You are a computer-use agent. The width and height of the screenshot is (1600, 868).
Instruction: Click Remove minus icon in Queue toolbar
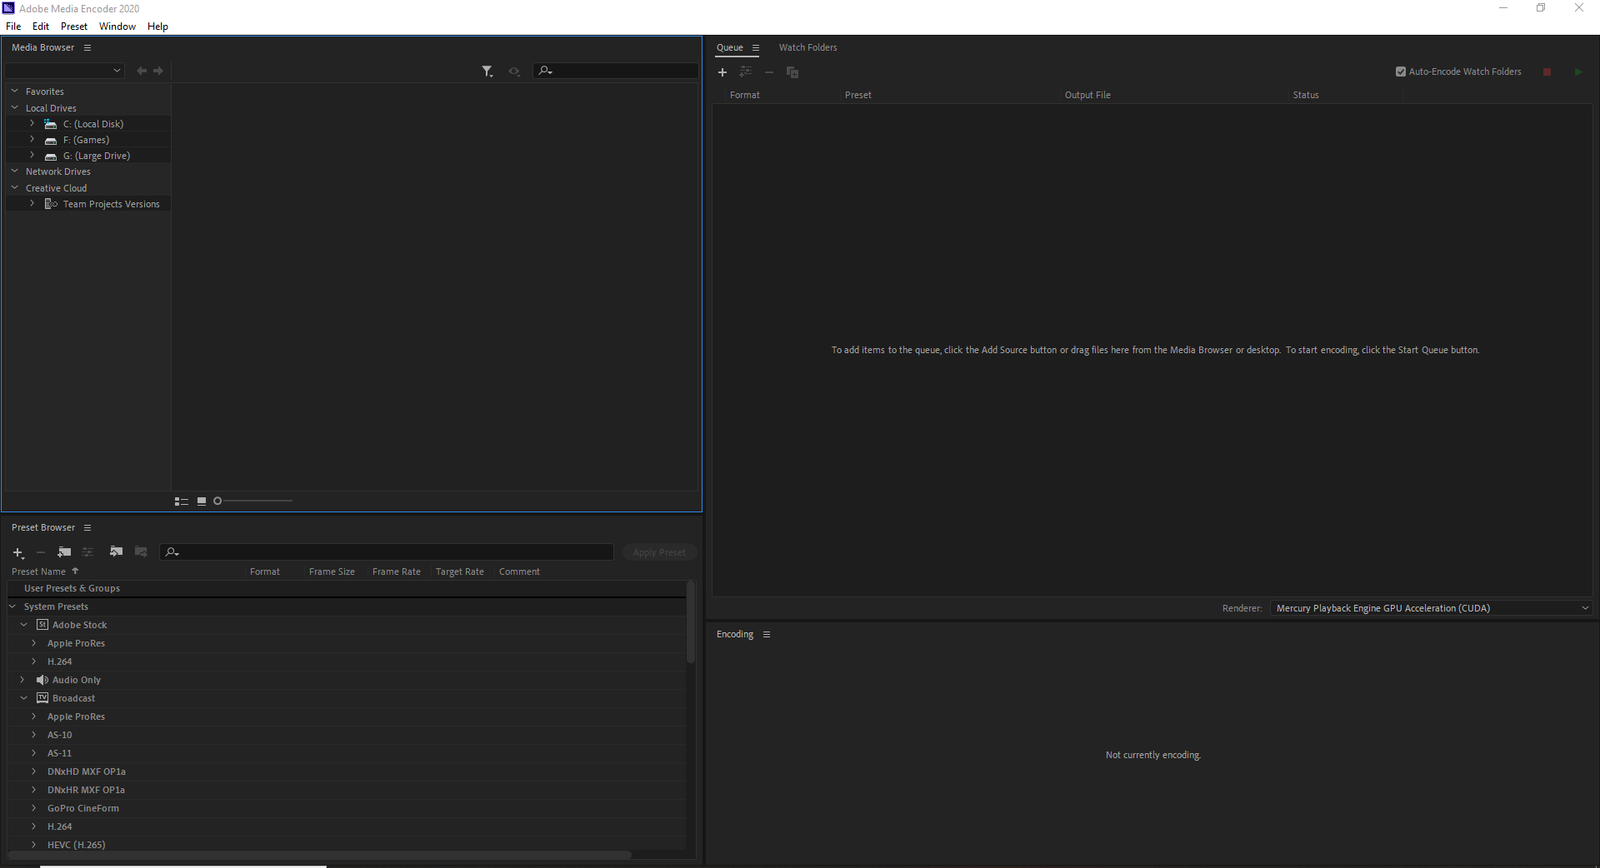click(769, 72)
